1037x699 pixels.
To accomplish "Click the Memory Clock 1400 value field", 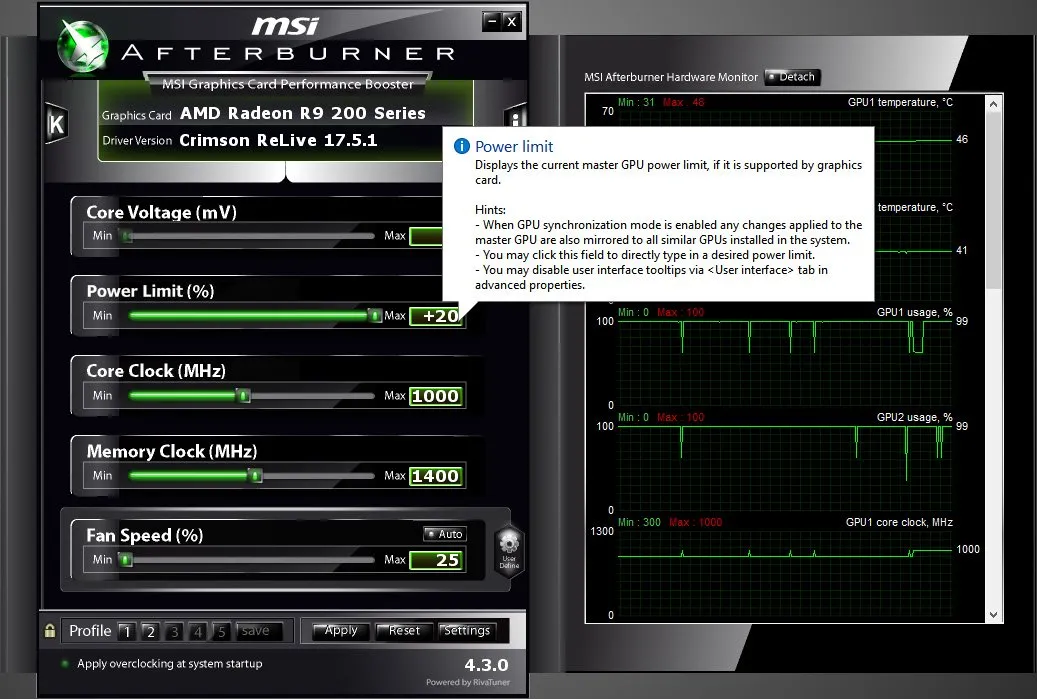I will (436, 476).
